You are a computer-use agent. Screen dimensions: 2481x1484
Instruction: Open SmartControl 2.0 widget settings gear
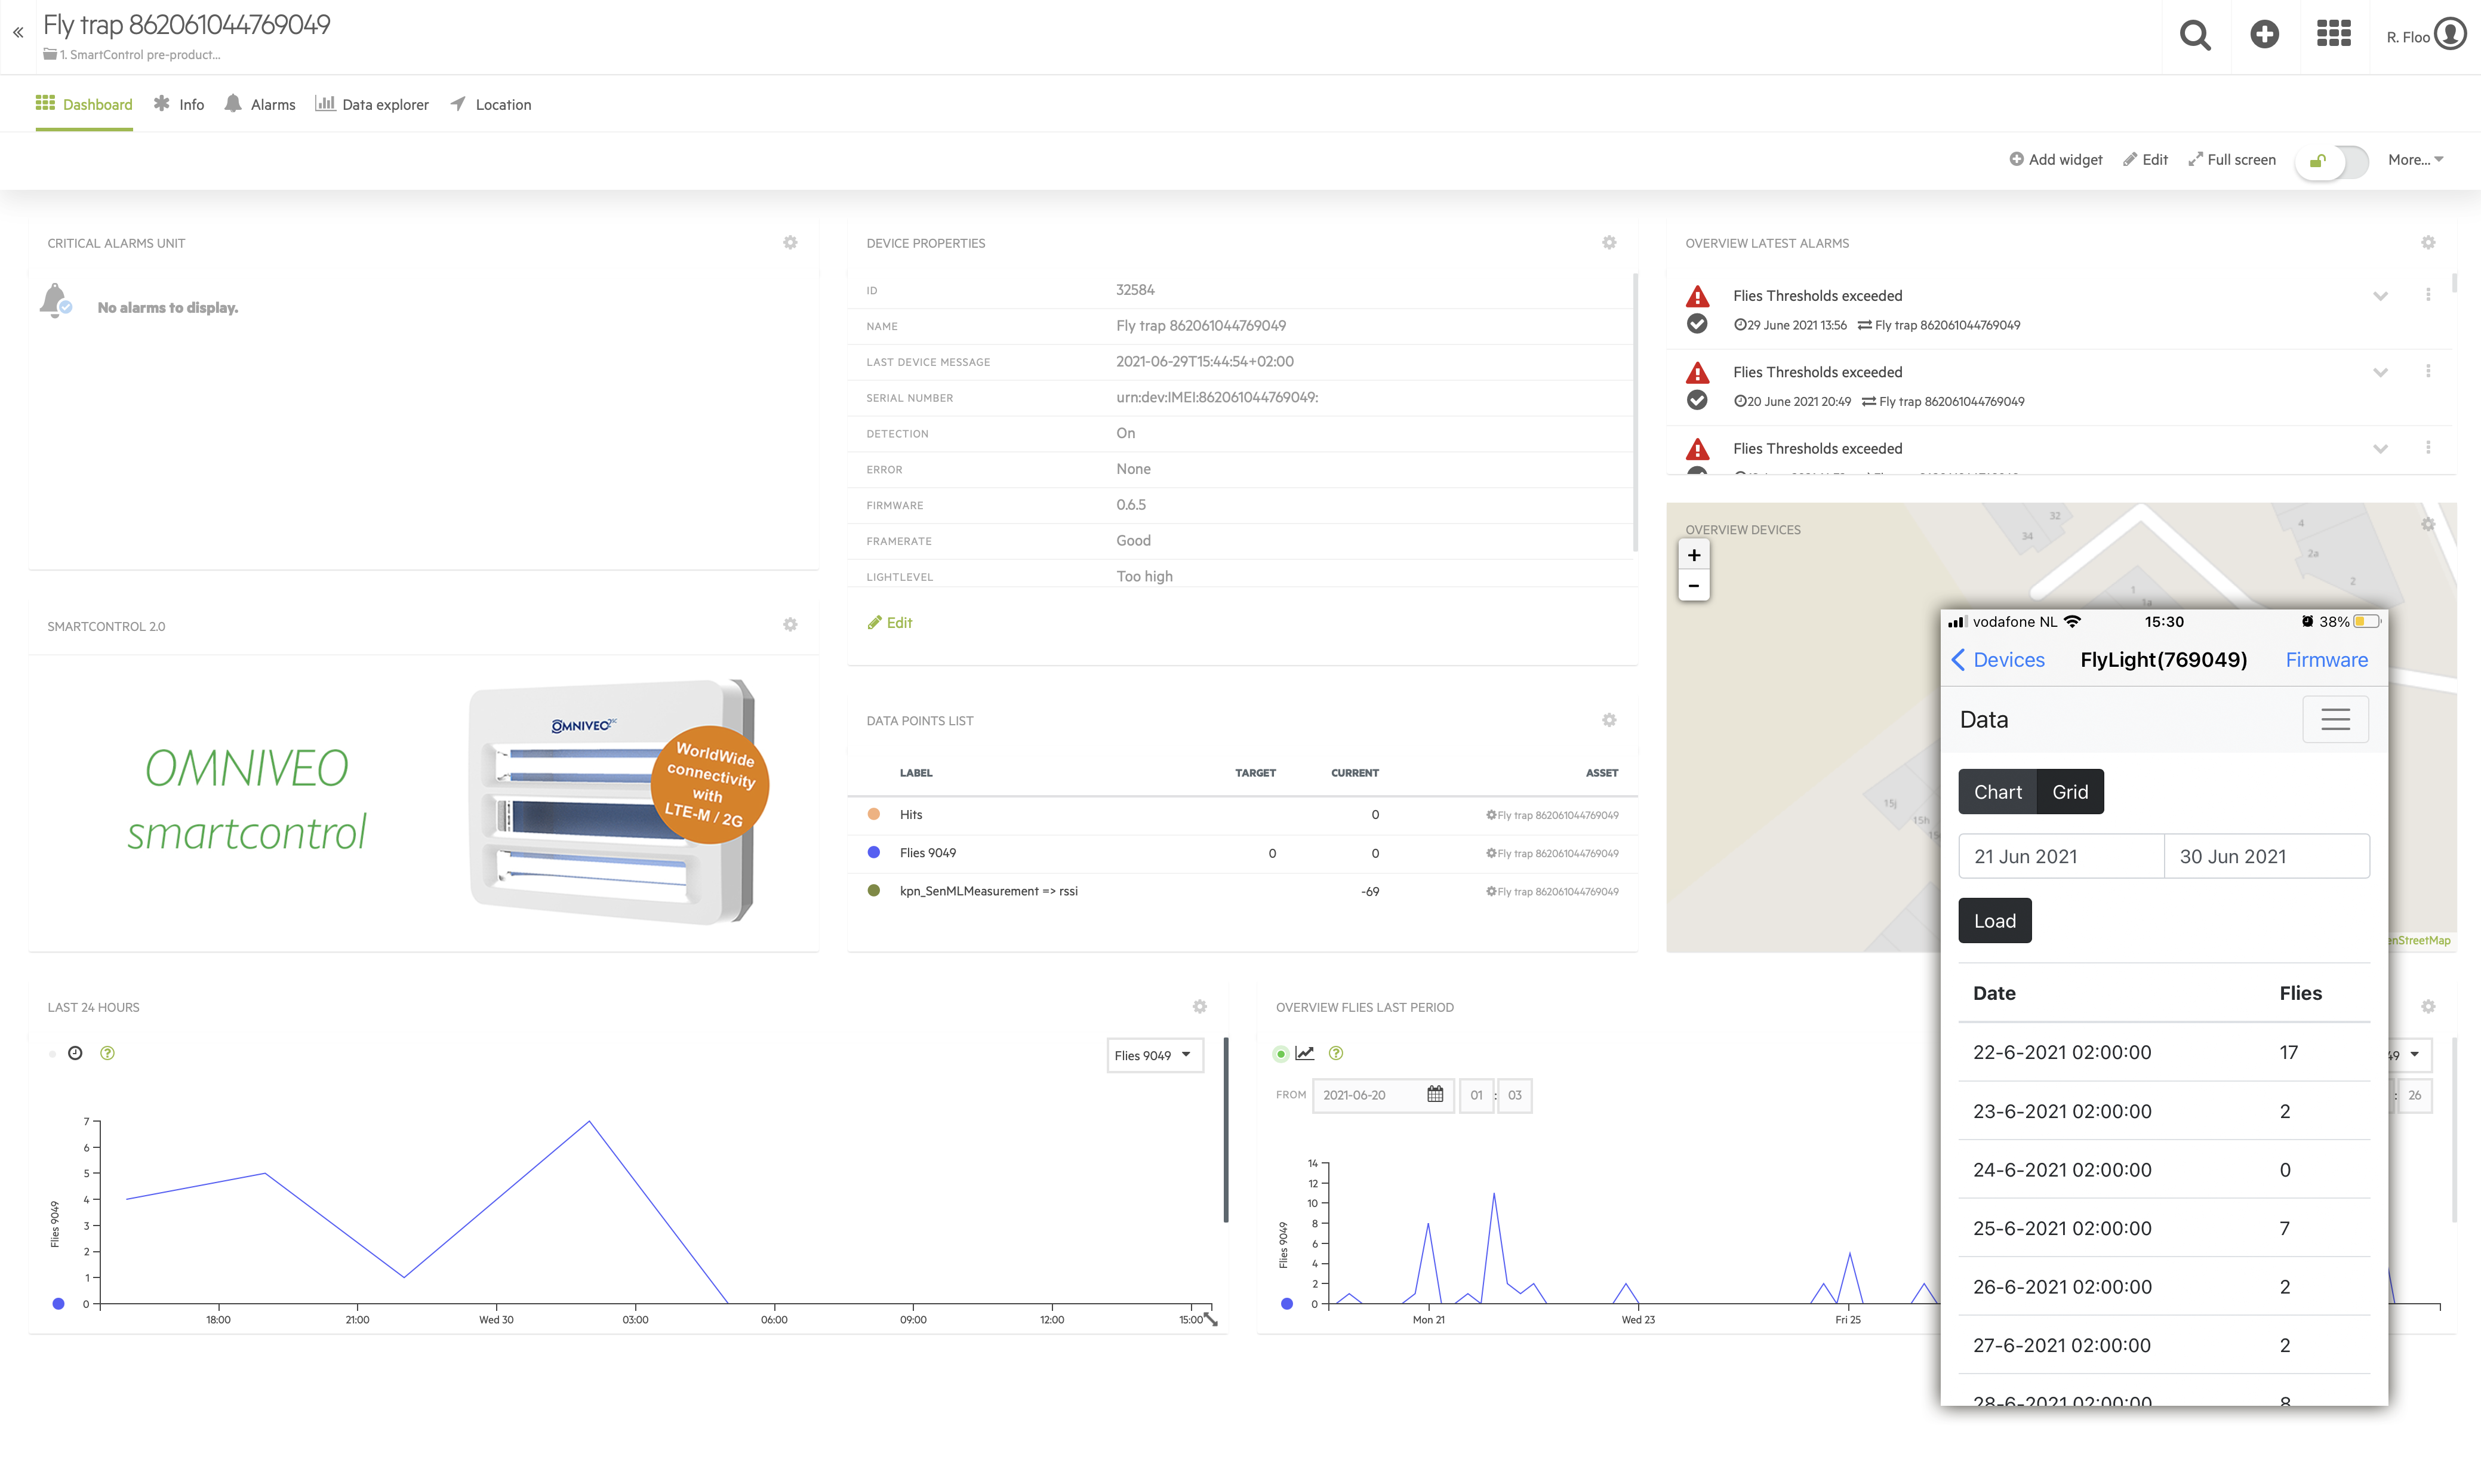[x=790, y=625]
